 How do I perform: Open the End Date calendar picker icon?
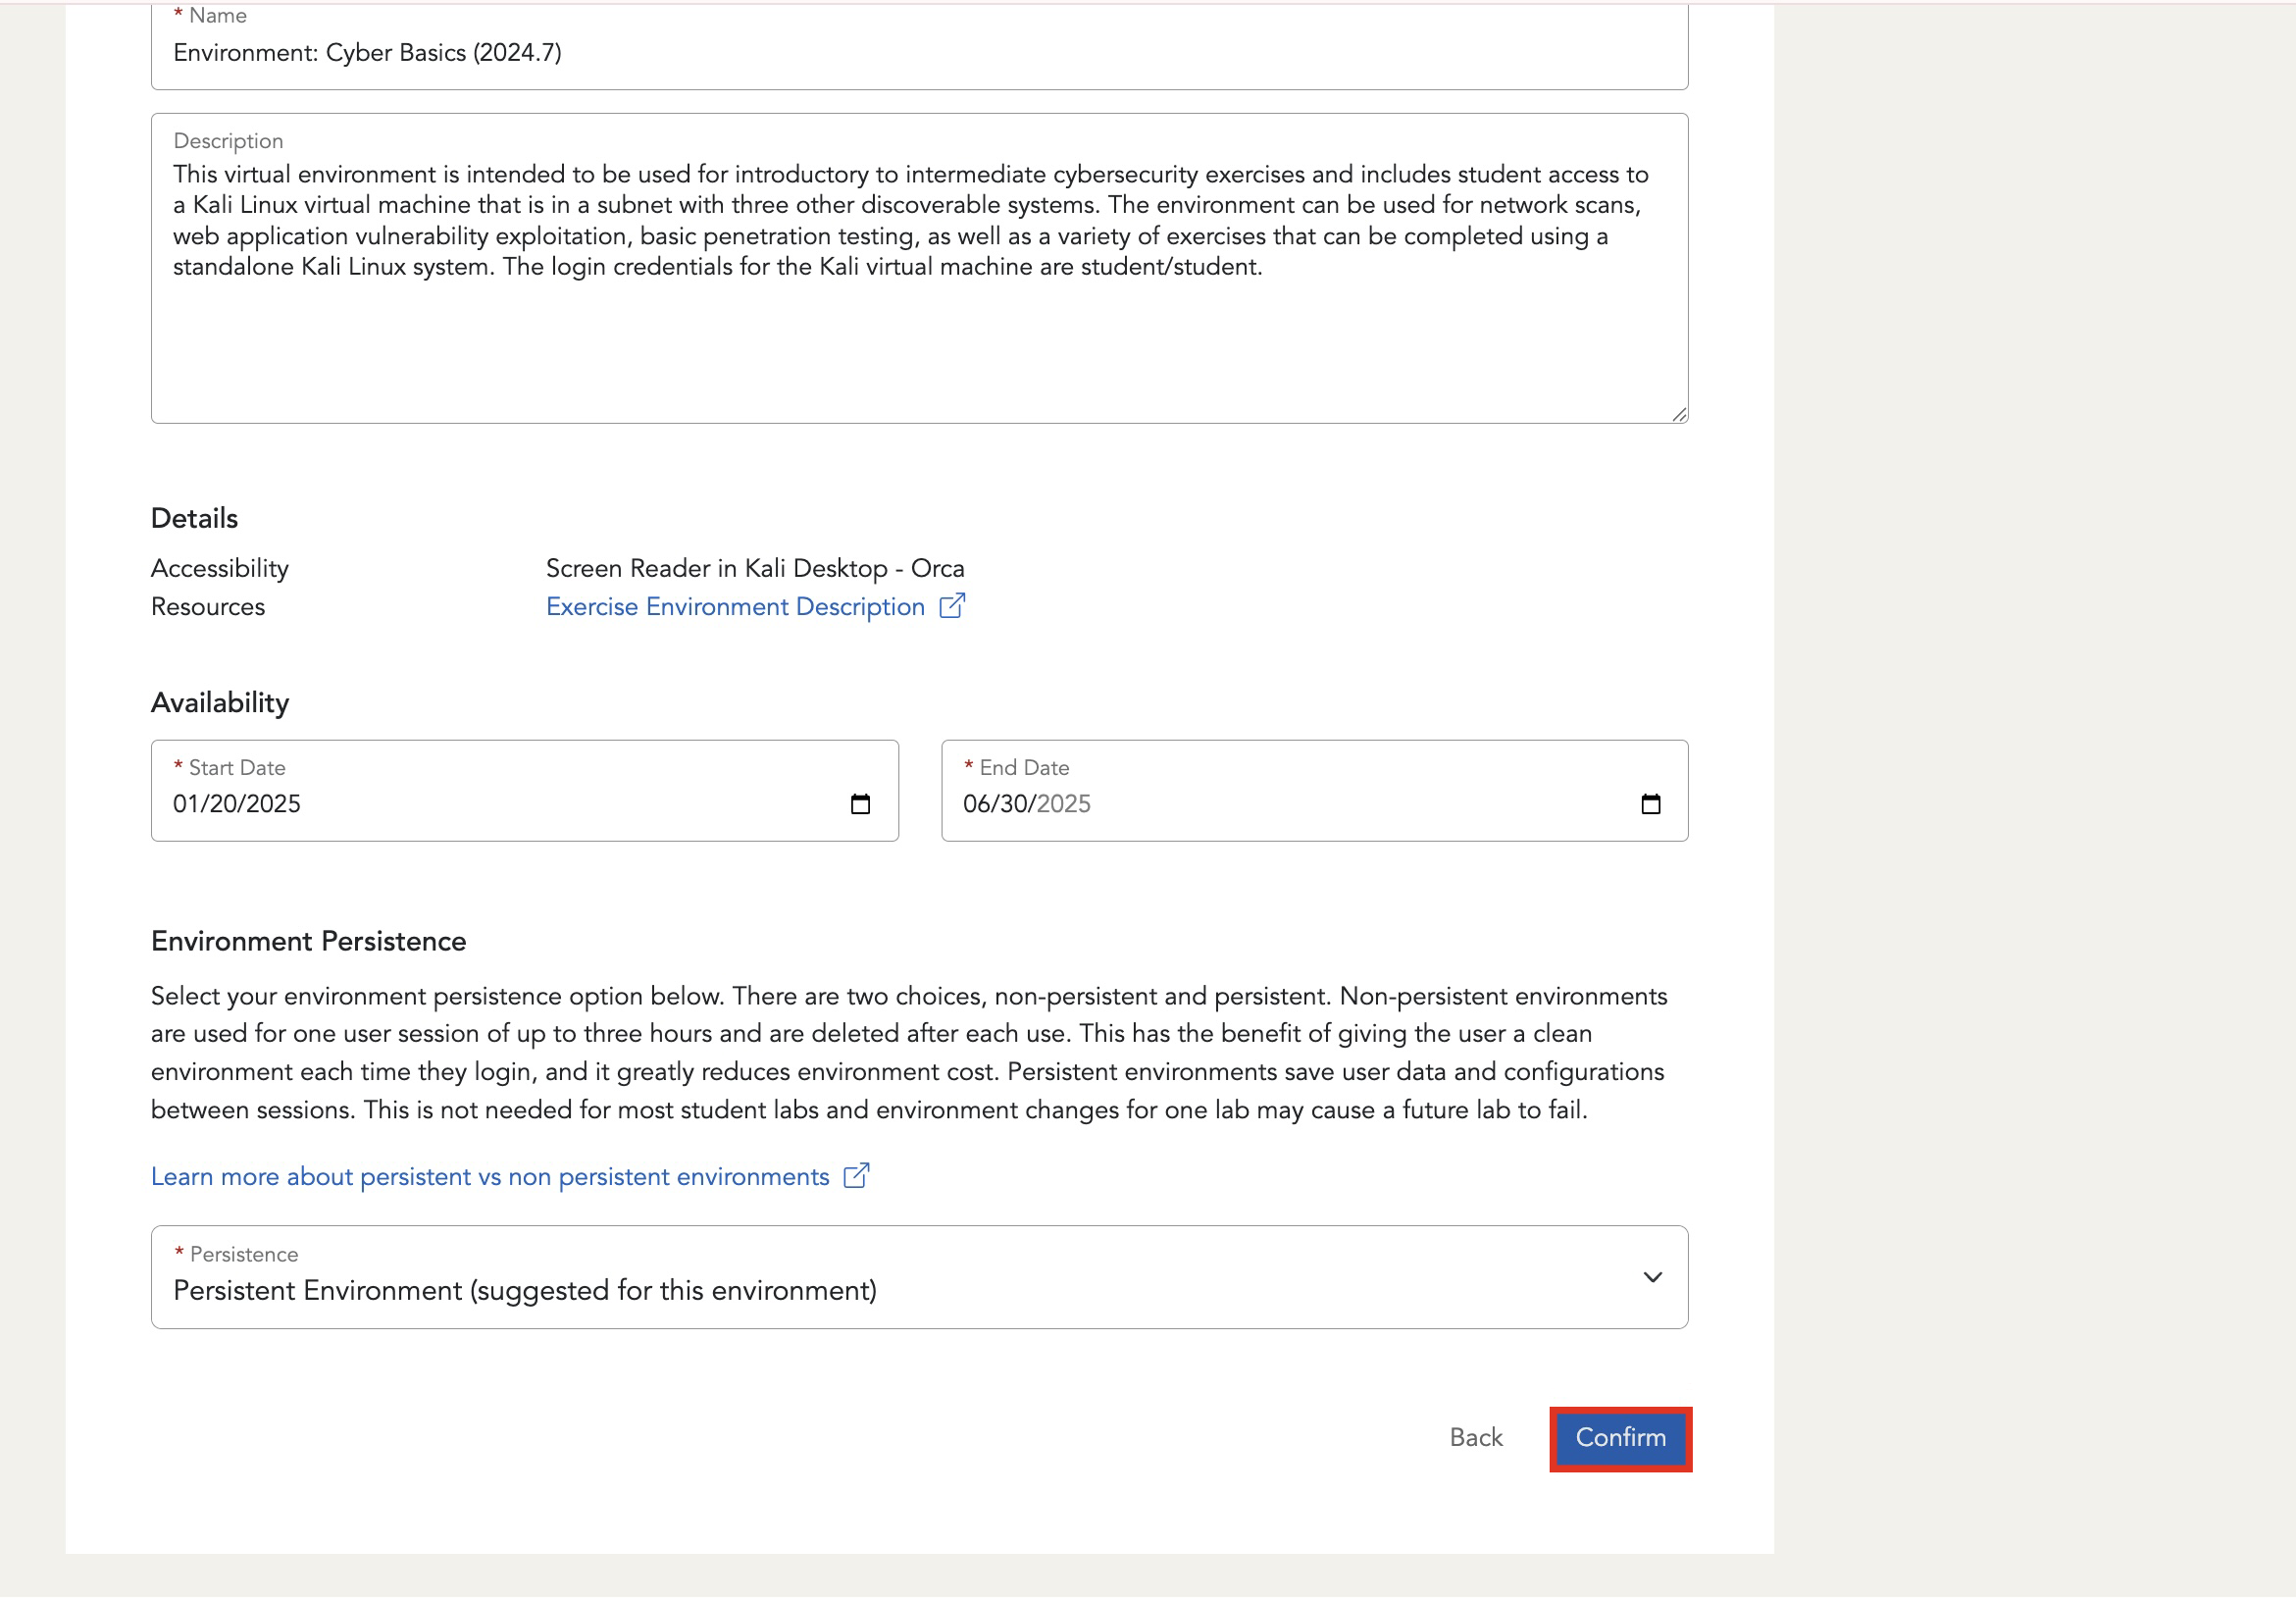point(1650,804)
